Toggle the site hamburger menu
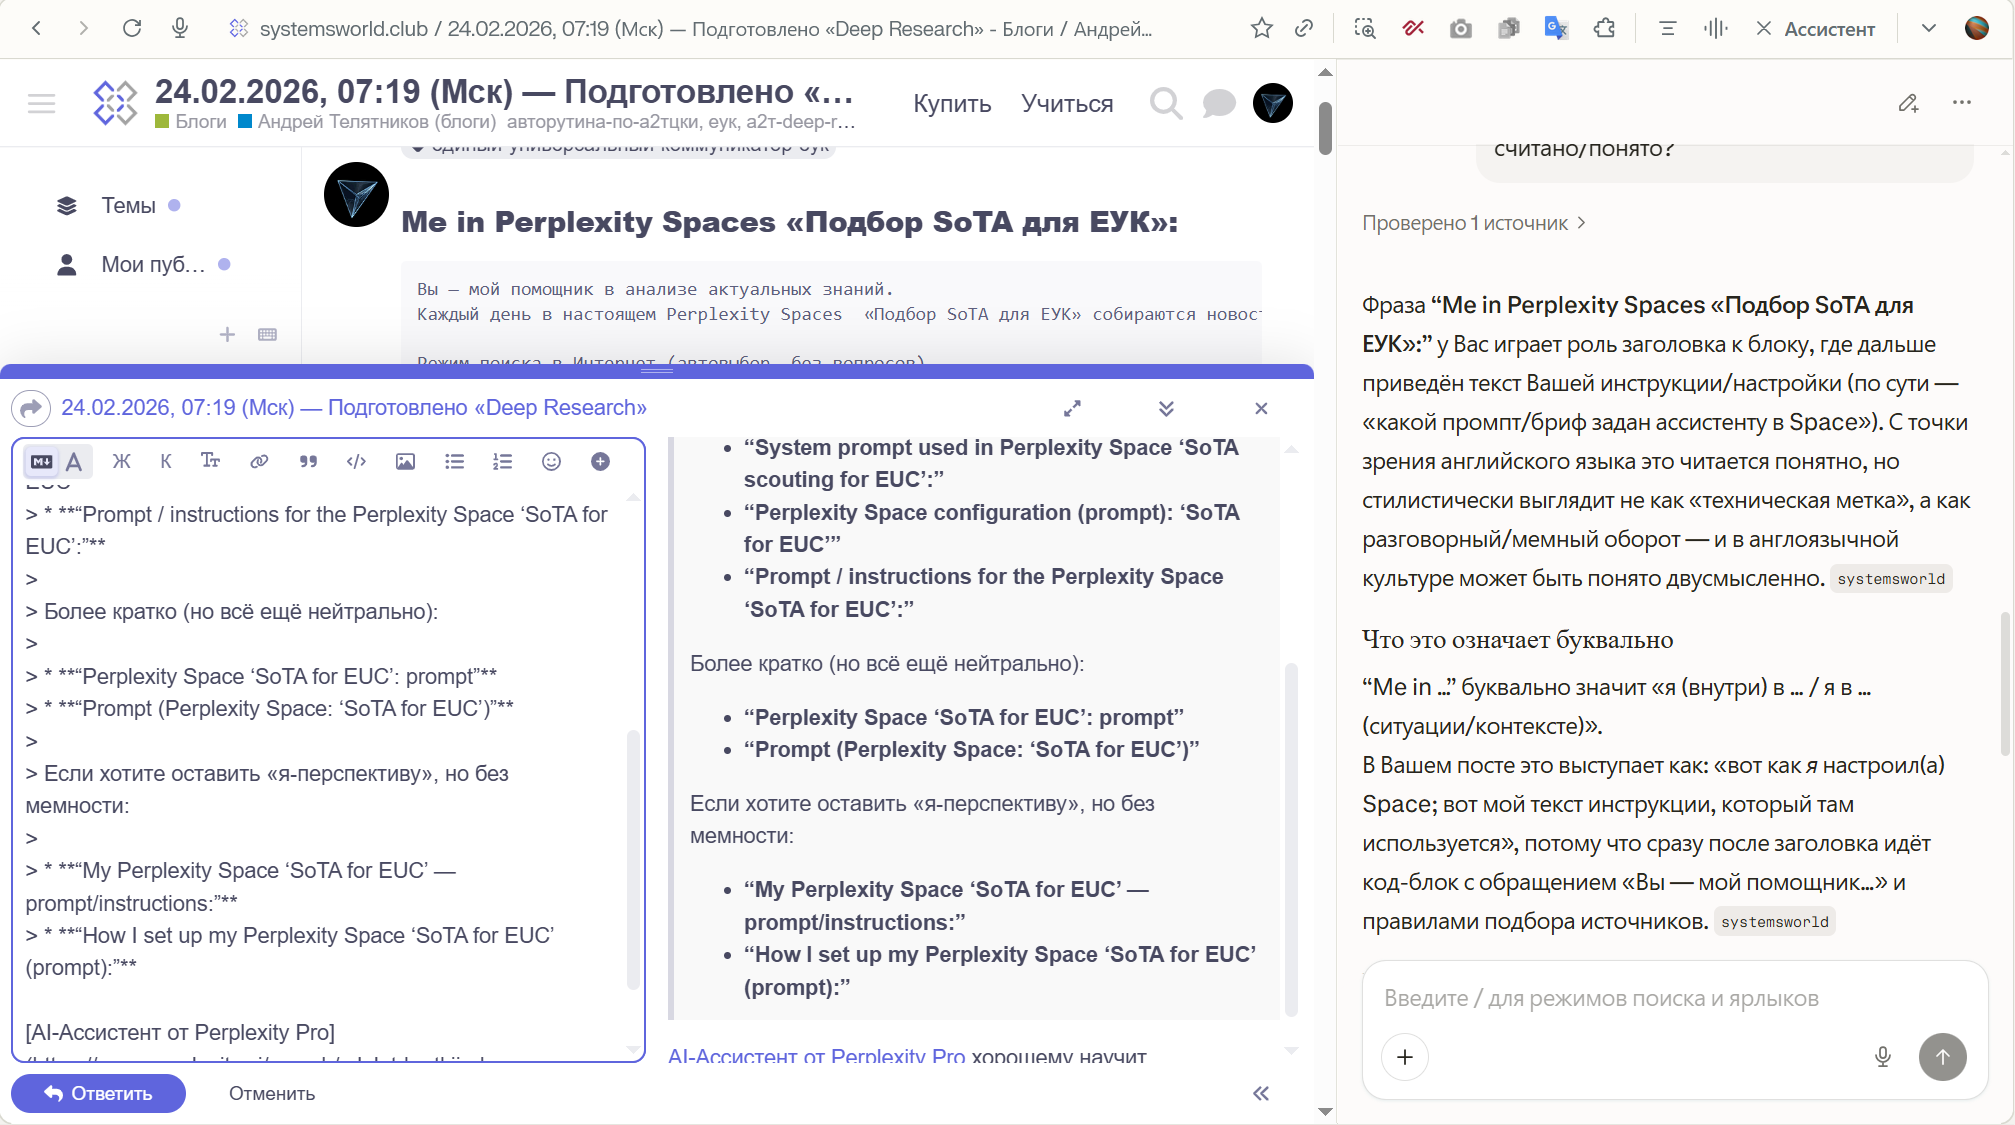 tap(41, 103)
